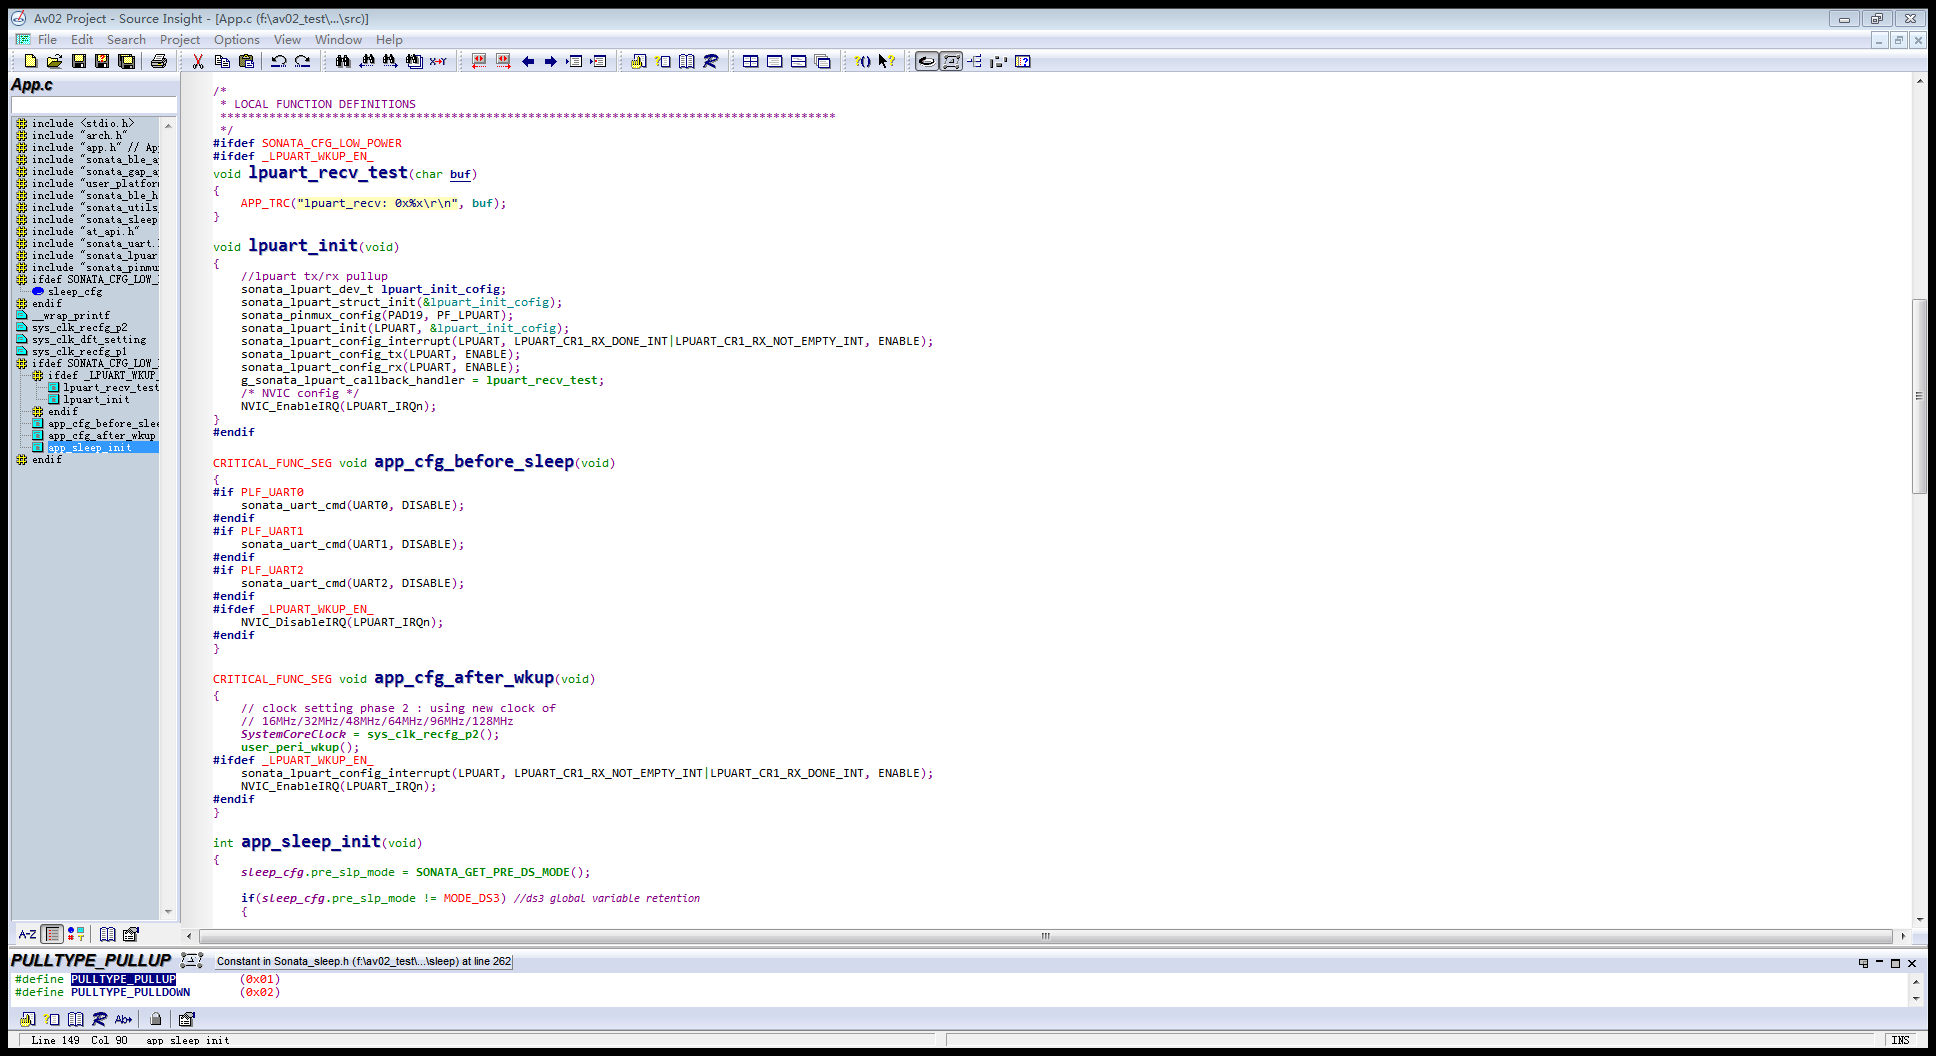Click the Constant in Sonata_sleep.h description label
The image size is (1936, 1056).
pyautogui.click(x=364, y=961)
